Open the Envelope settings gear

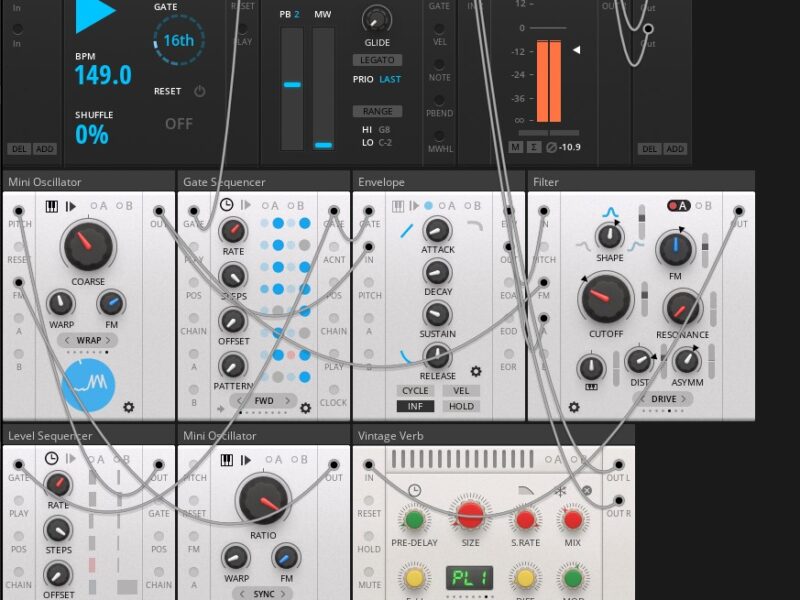click(x=476, y=371)
